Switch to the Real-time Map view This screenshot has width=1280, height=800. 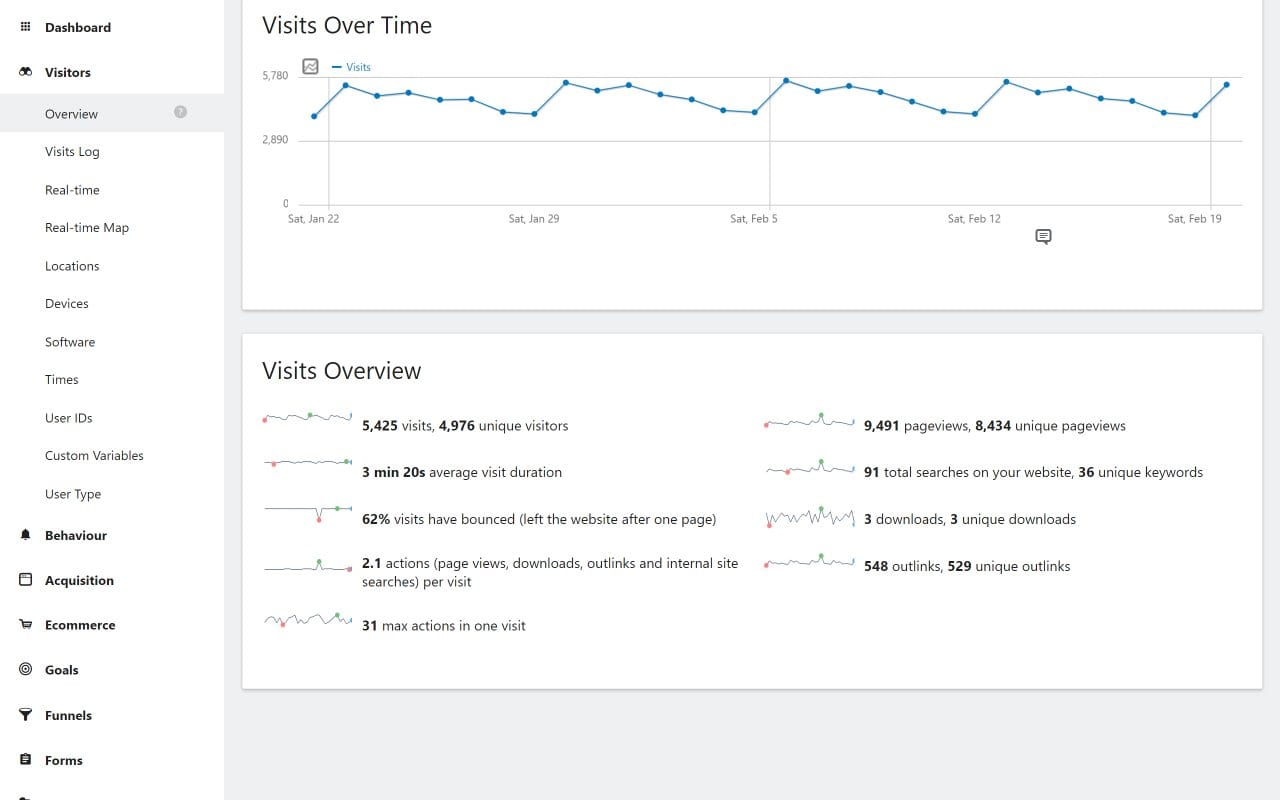tap(87, 227)
